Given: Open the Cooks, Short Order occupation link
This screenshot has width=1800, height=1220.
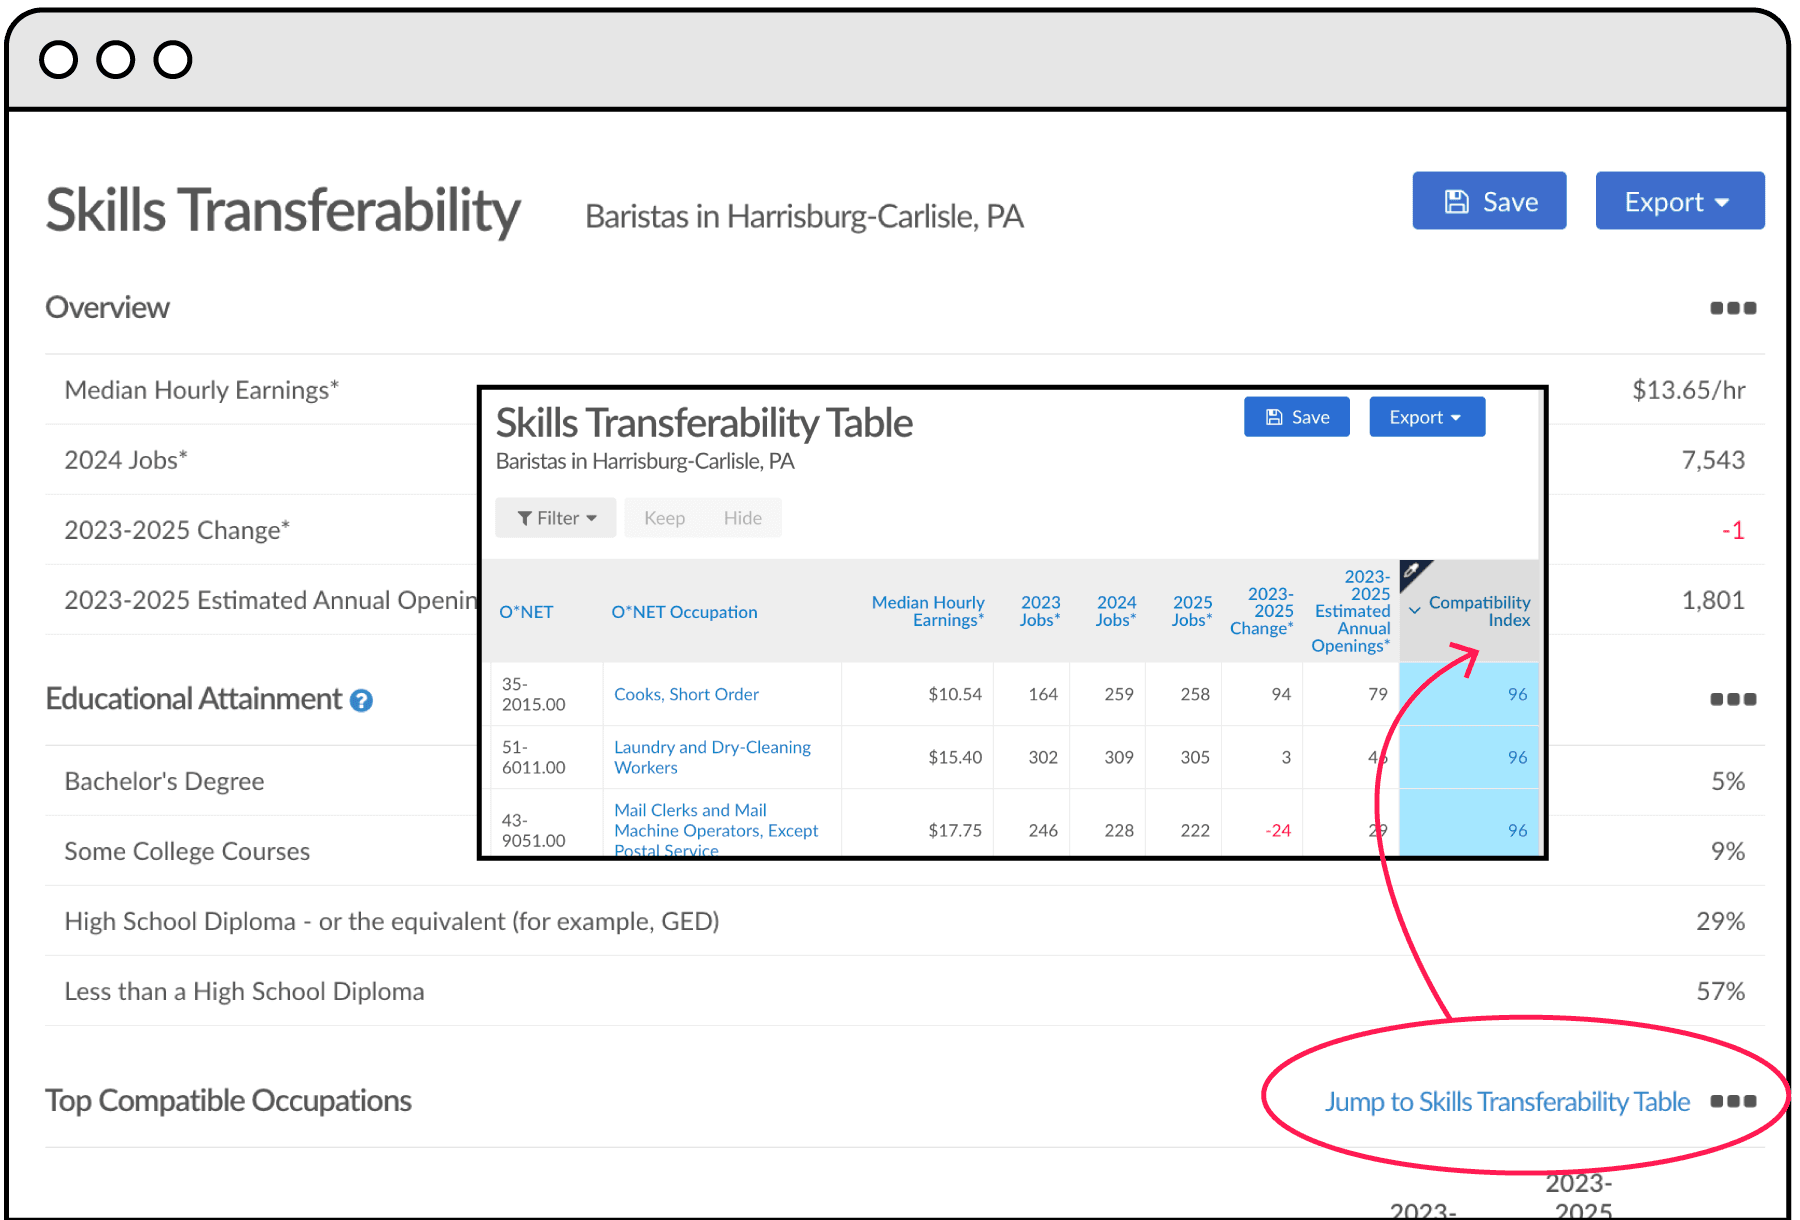Looking at the screenshot, I should [686, 694].
